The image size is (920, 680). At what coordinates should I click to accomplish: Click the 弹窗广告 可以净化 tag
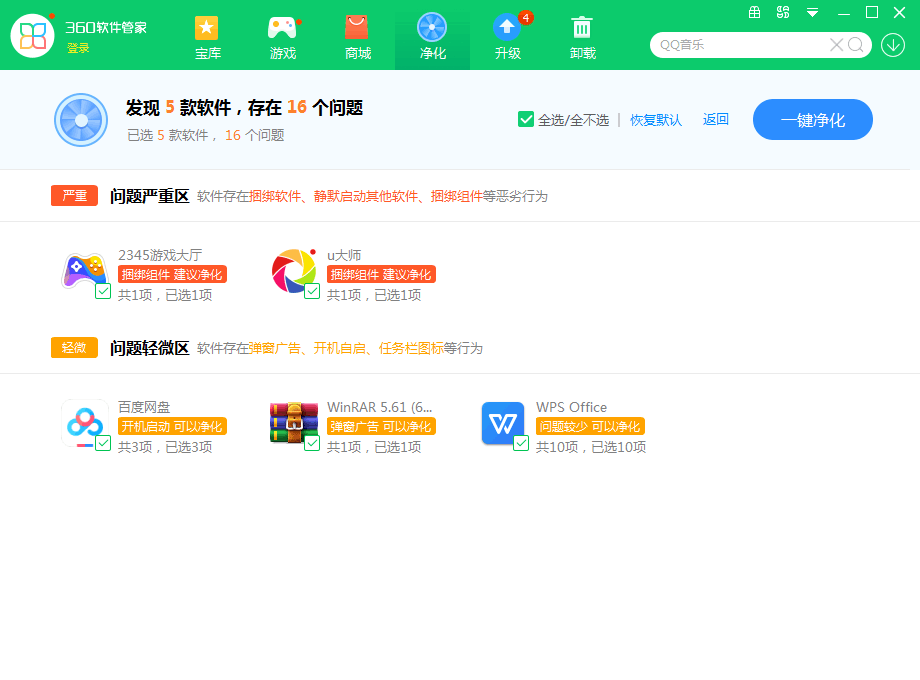click(381, 427)
